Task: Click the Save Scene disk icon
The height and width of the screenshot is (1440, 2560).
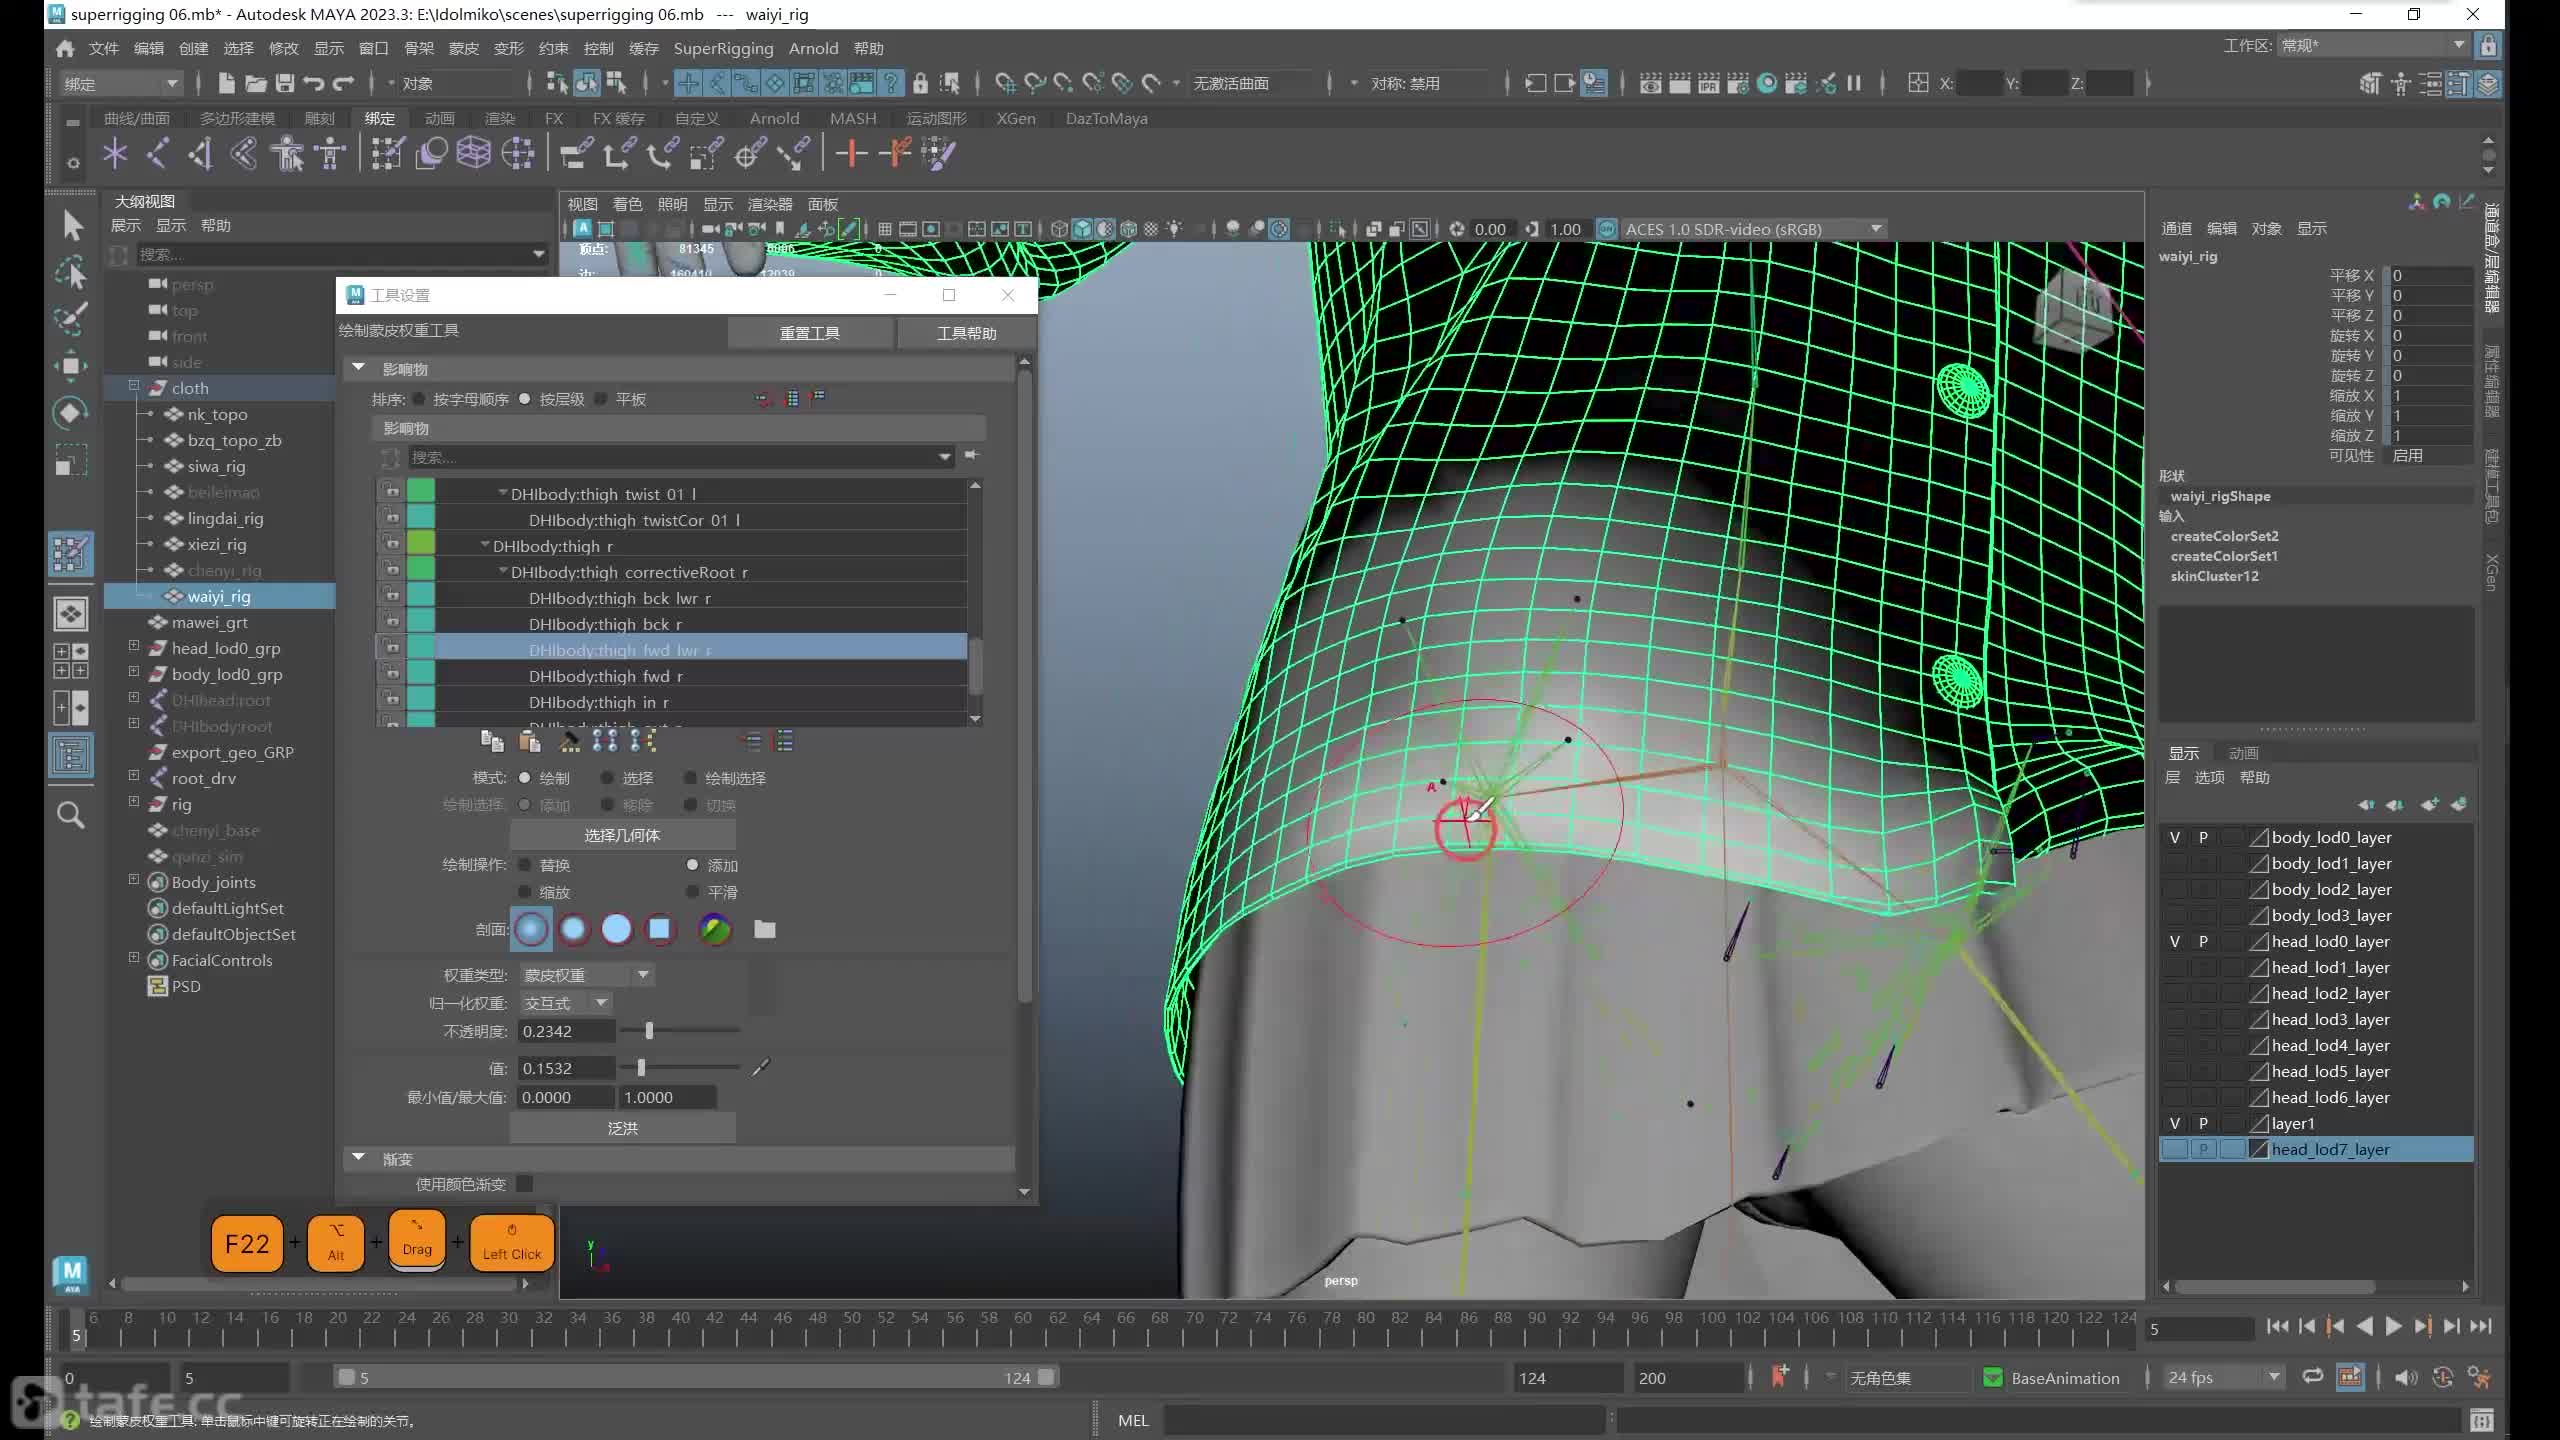Action: 285,83
